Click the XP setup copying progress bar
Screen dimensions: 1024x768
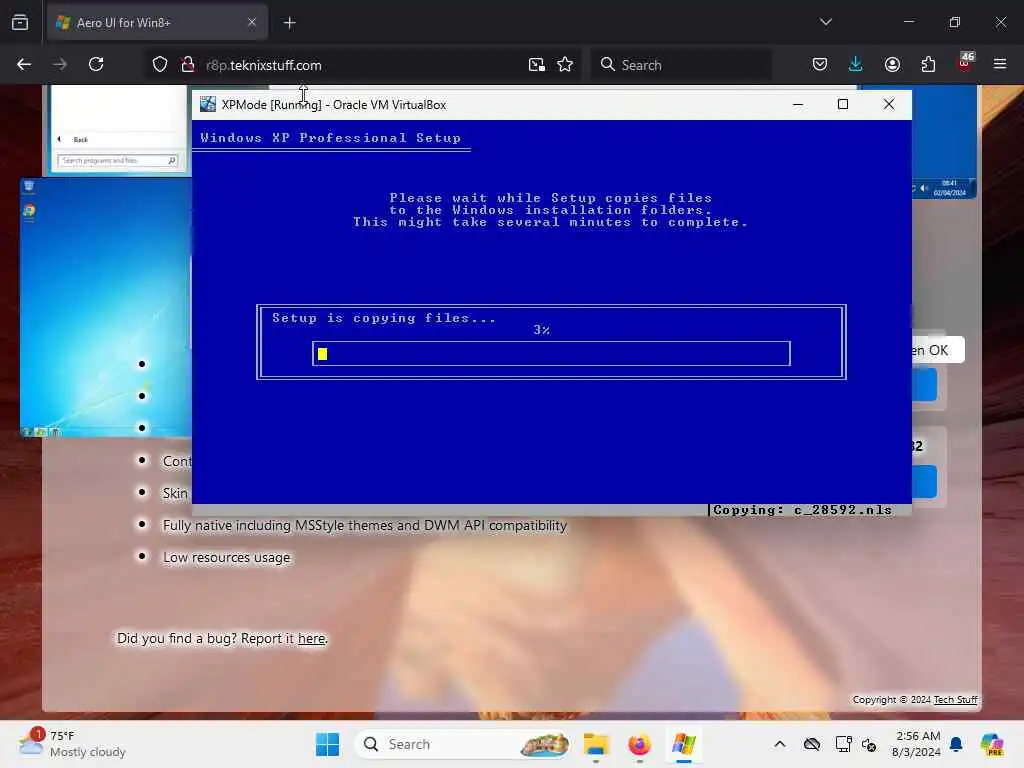click(551, 353)
